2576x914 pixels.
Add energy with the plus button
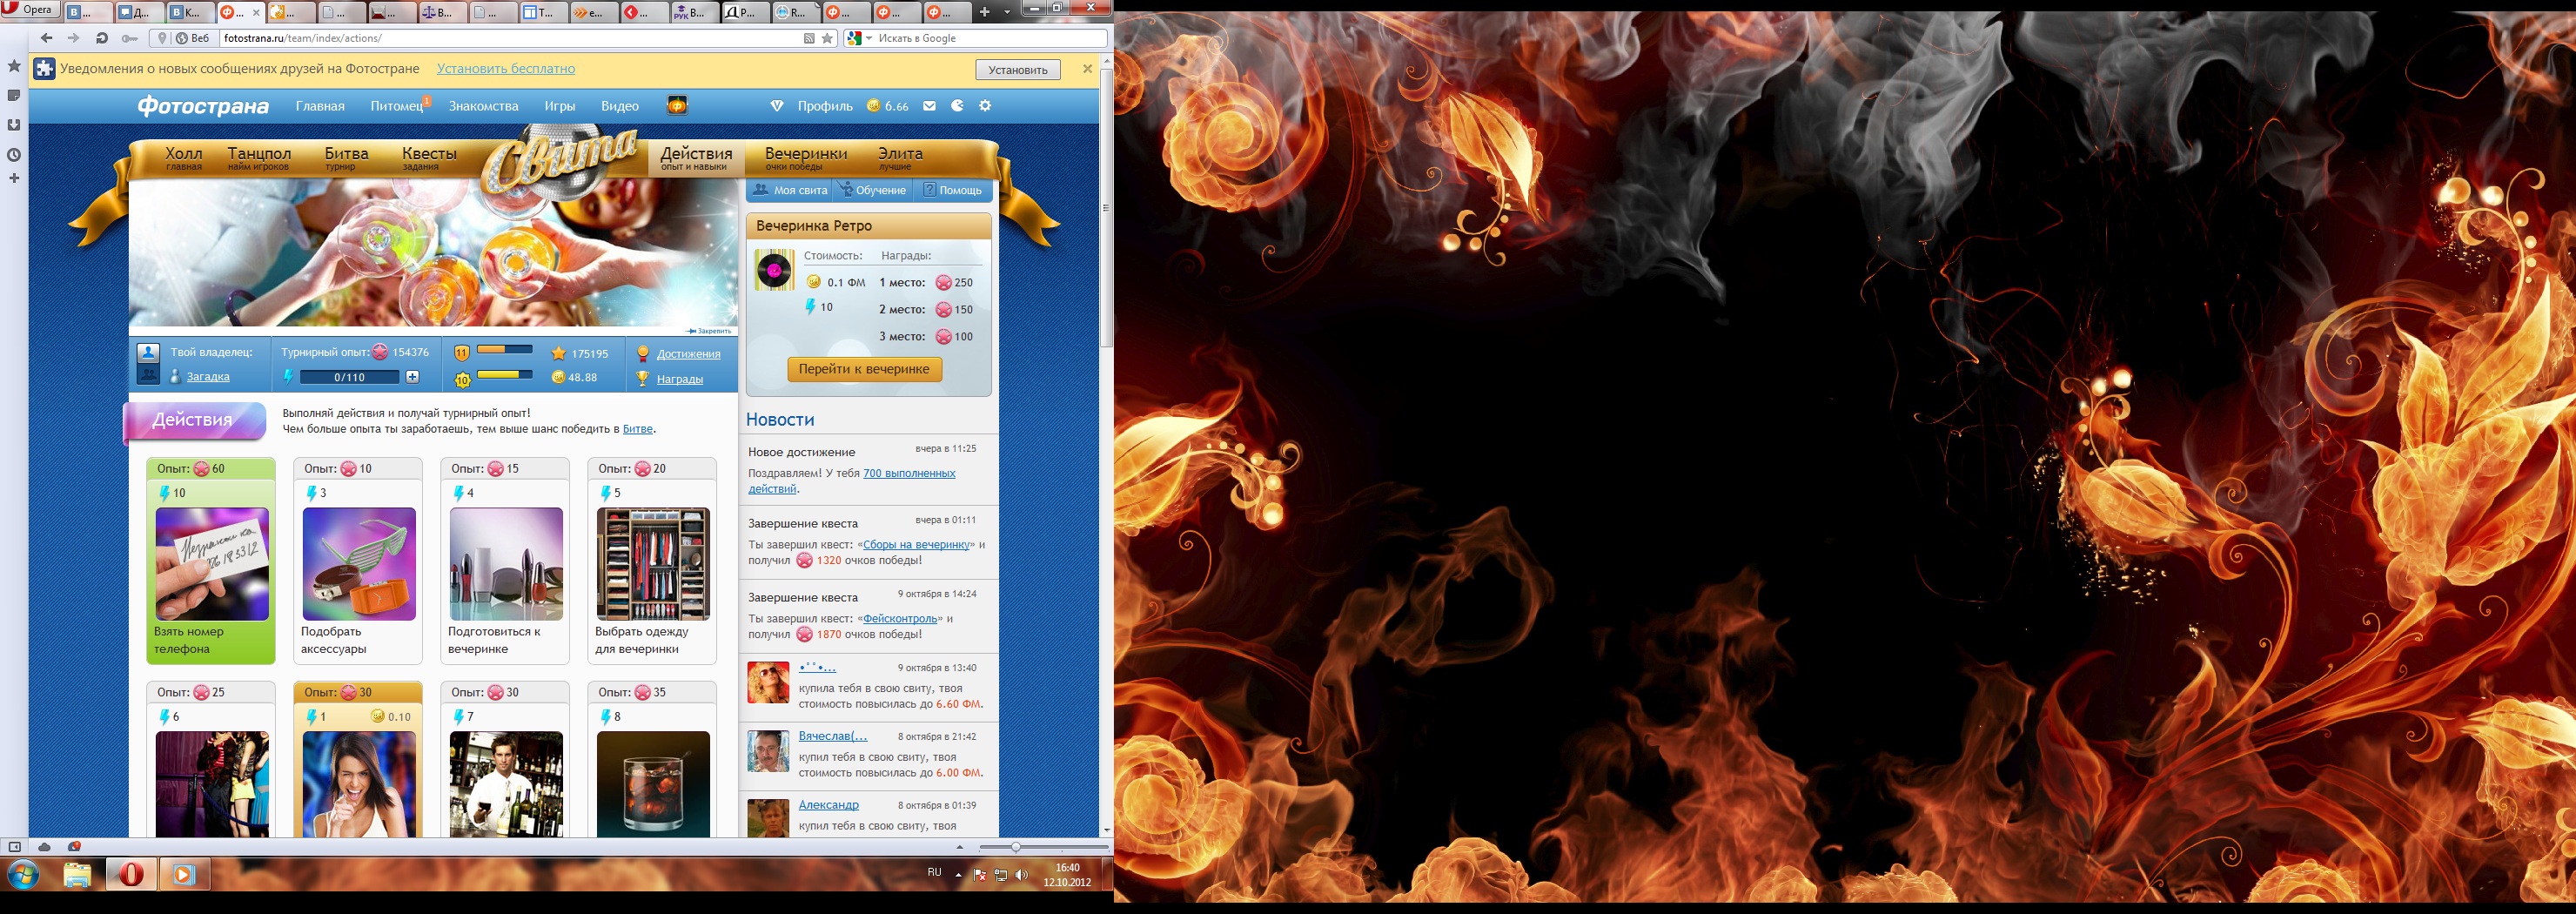tap(412, 377)
